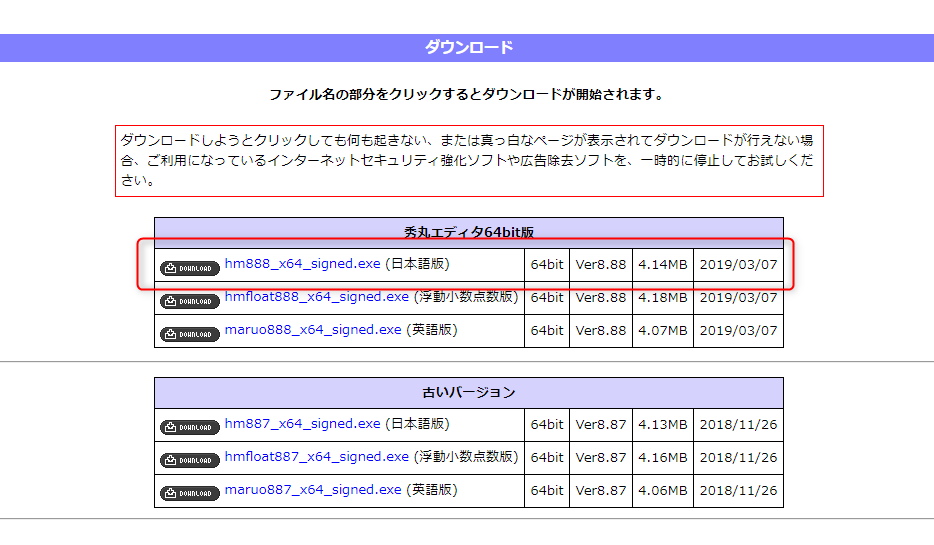Click the (英語版) label in maruo887 row
The image size is (934, 545).
[x=432, y=490]
